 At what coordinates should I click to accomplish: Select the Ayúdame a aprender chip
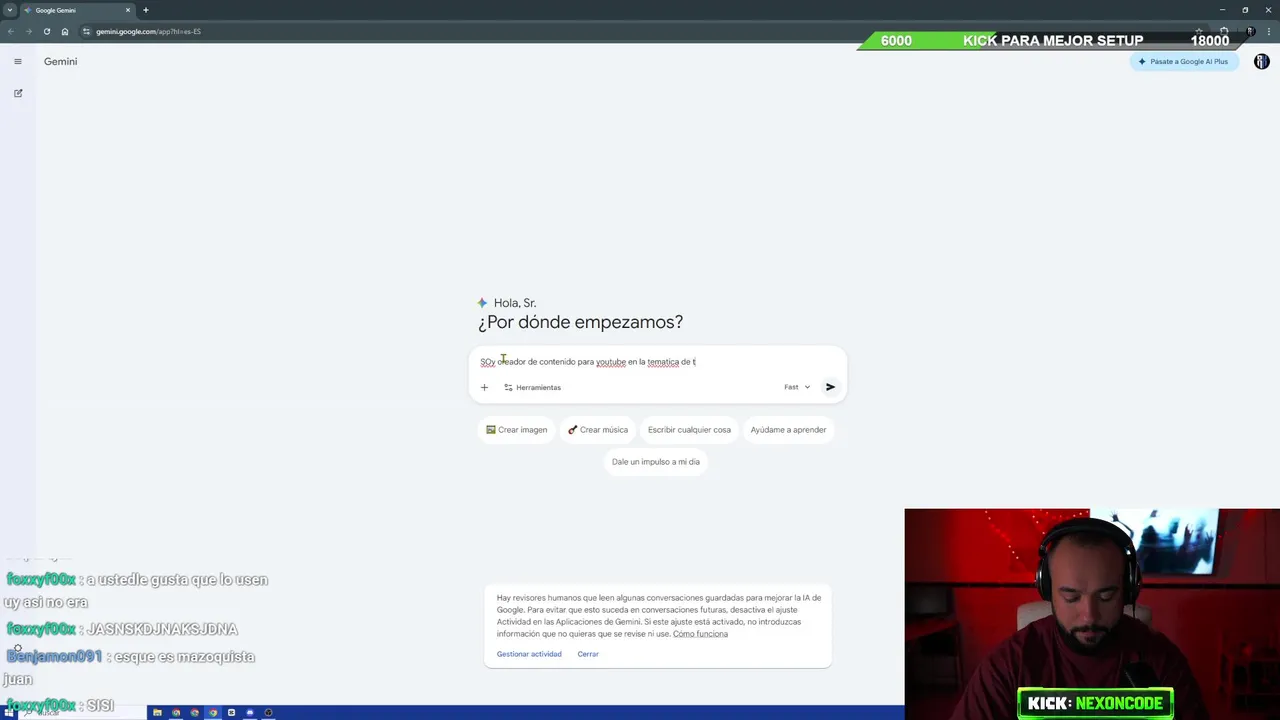click(x=788, y=430)
